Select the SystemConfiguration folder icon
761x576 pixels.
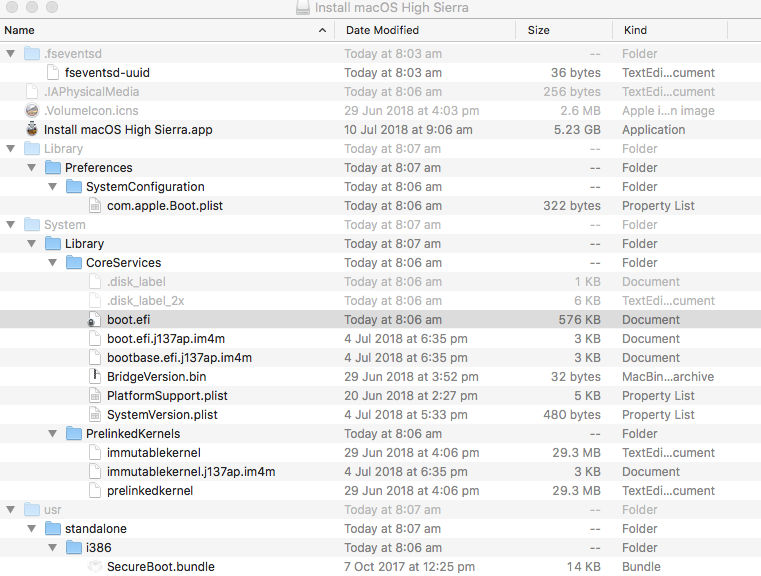point(74,186)
